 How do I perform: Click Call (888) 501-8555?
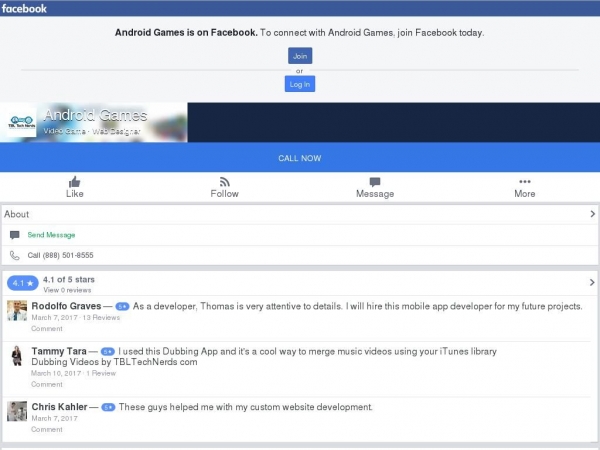tap(60, 255)
